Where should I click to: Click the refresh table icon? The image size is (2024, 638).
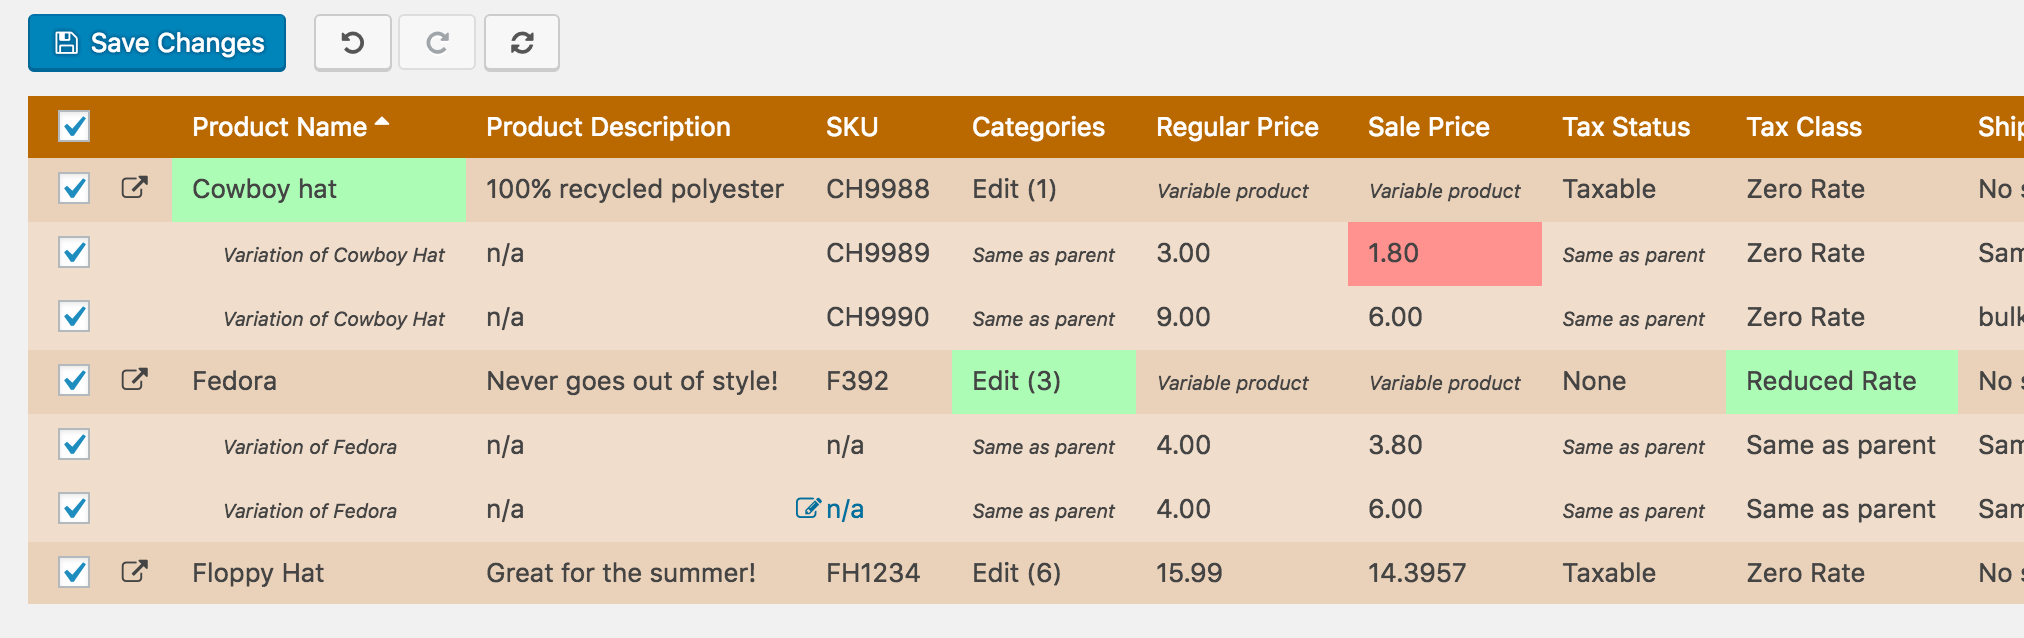[522, 43]
